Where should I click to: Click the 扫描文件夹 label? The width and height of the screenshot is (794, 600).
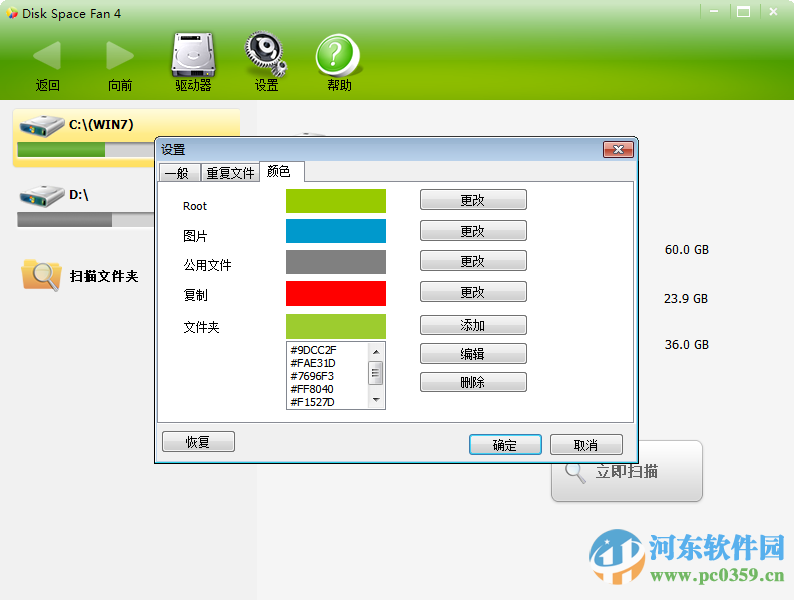(x=104, y=276)
